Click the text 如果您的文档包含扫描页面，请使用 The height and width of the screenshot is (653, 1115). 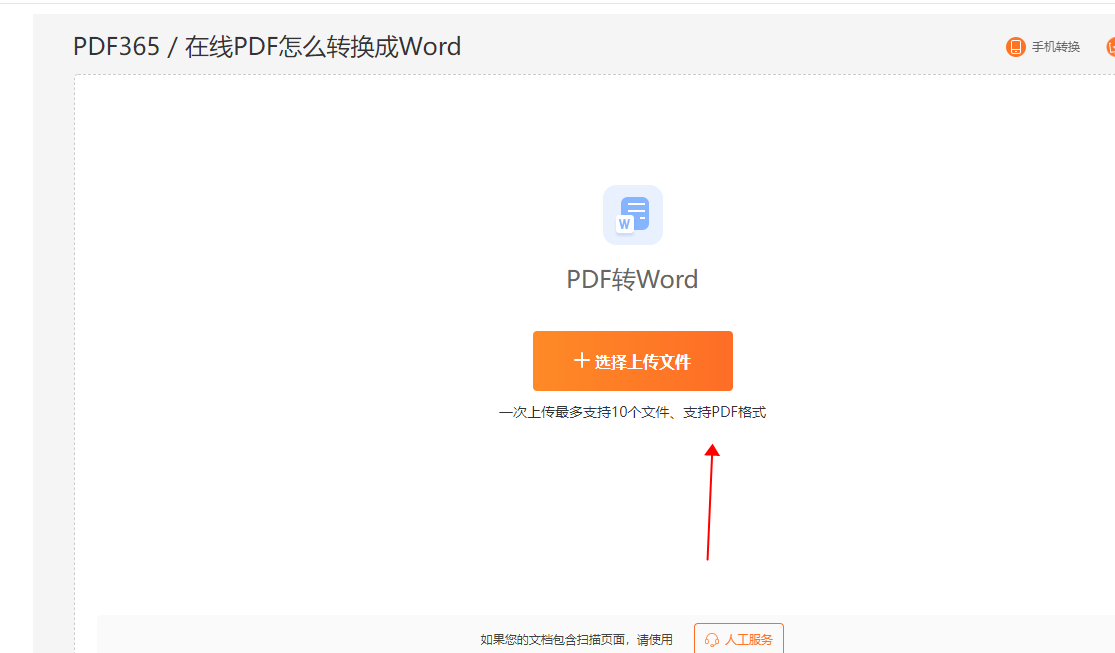coord(576,639)
